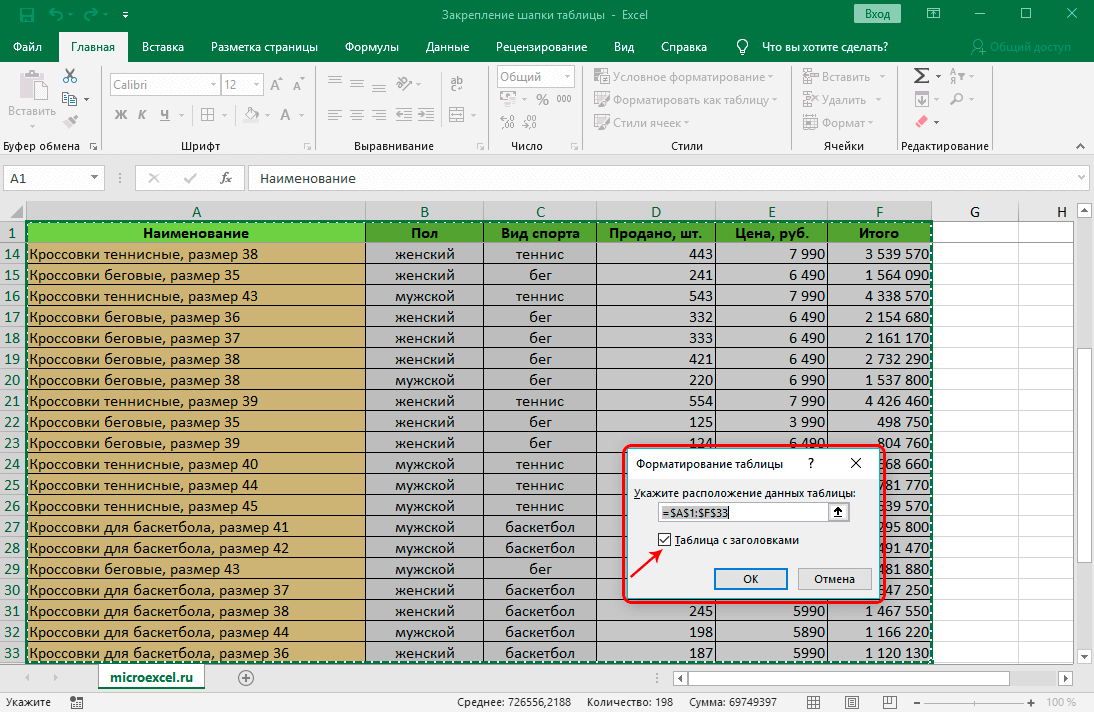Toggle bold formatting (Ж)

pyautogui.click(x=121, y=114)
